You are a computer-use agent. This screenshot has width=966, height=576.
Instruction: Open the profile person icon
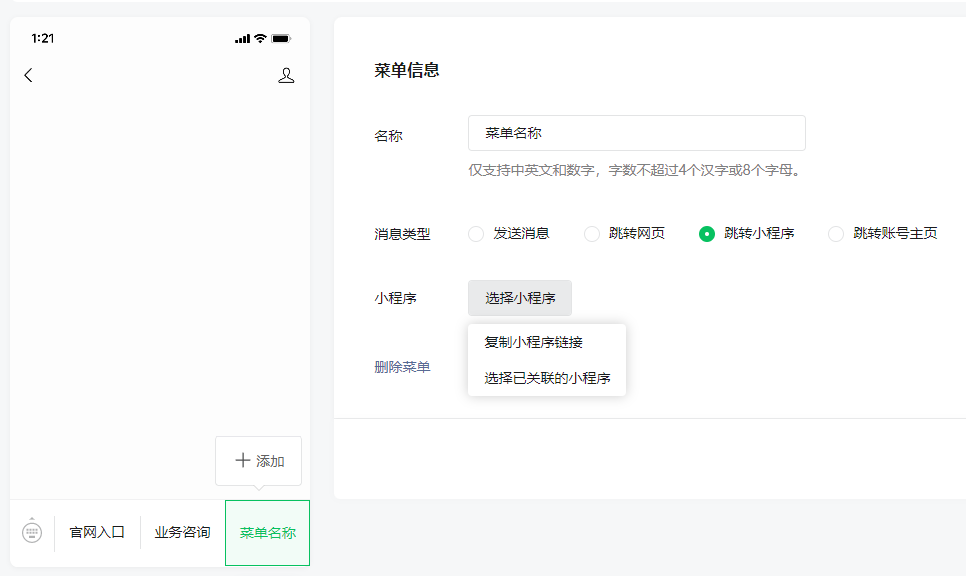click(x=286, y=75)
